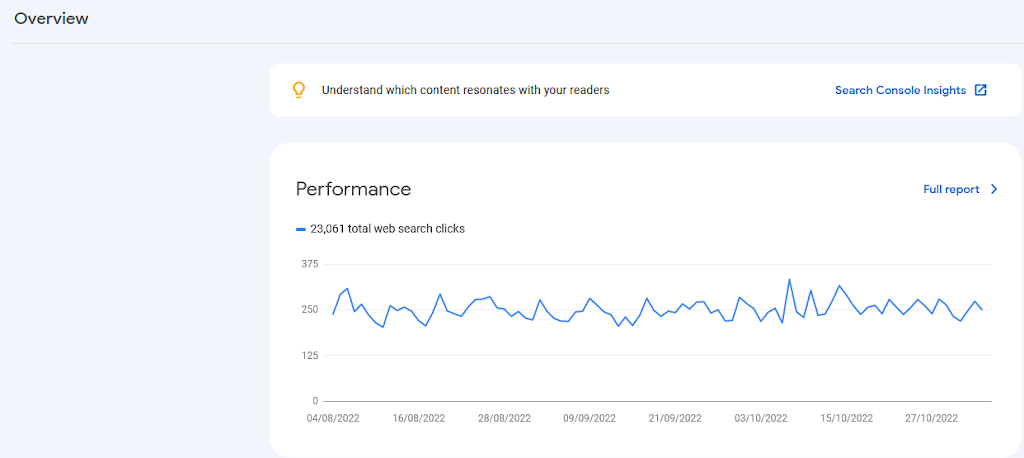Image resolution: width=1024 pixels, height=458 pixels.
Task: Click the 16/08/2022 date on the axis
Action: point(419,419)
